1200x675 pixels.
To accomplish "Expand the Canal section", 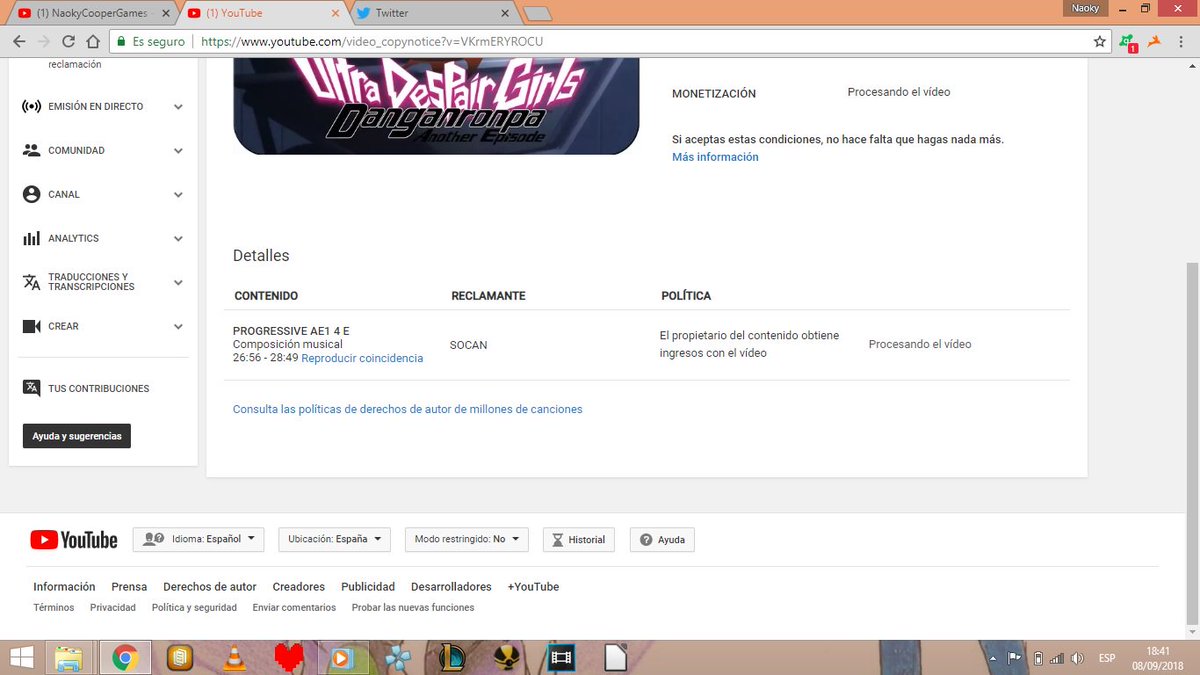I will click(x=178, y=194).
